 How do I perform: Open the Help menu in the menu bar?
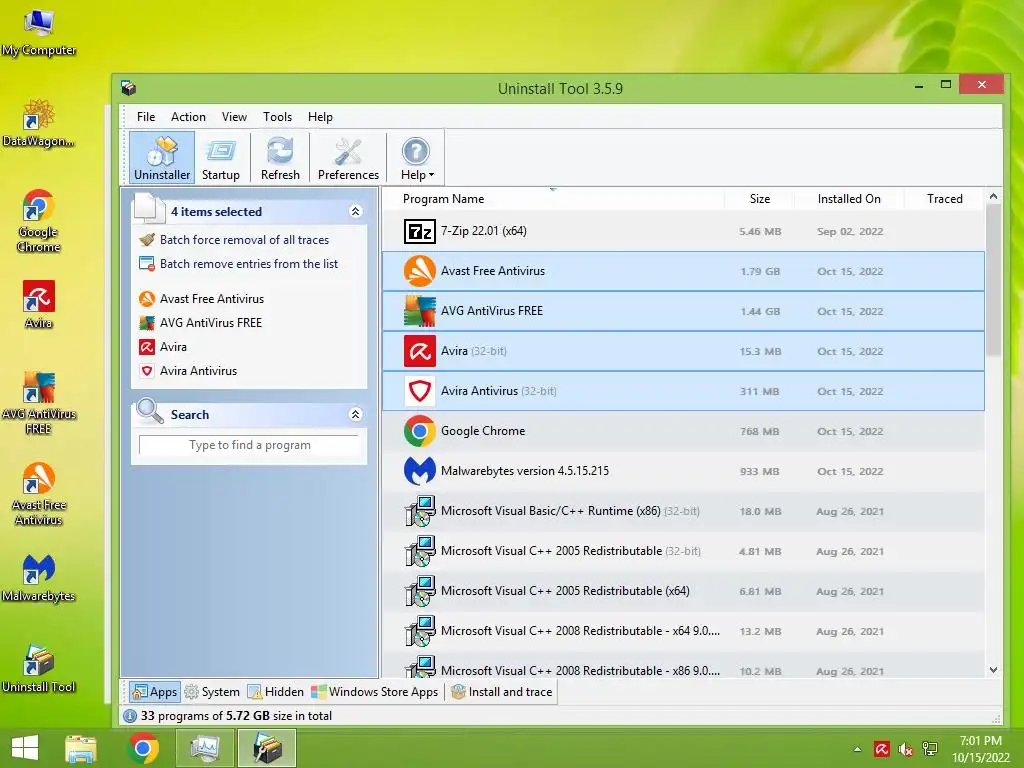coord(320,117)
